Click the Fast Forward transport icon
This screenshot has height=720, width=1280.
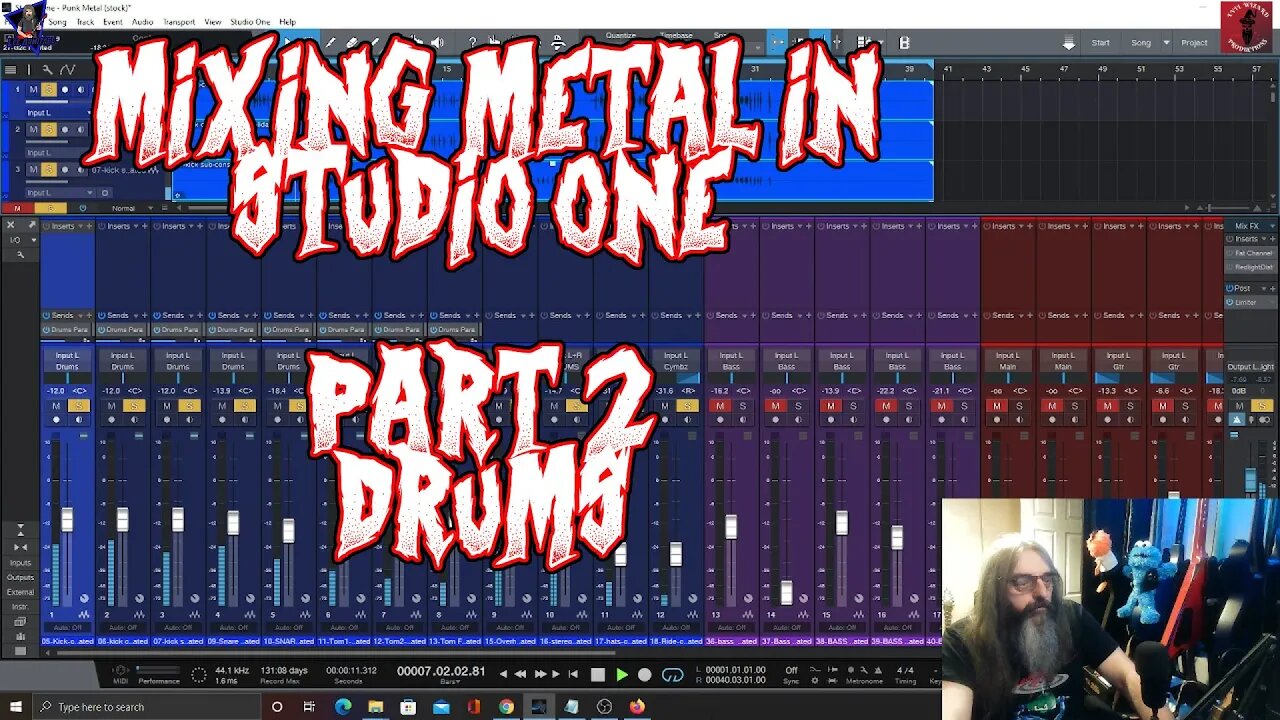click(541, 675)
